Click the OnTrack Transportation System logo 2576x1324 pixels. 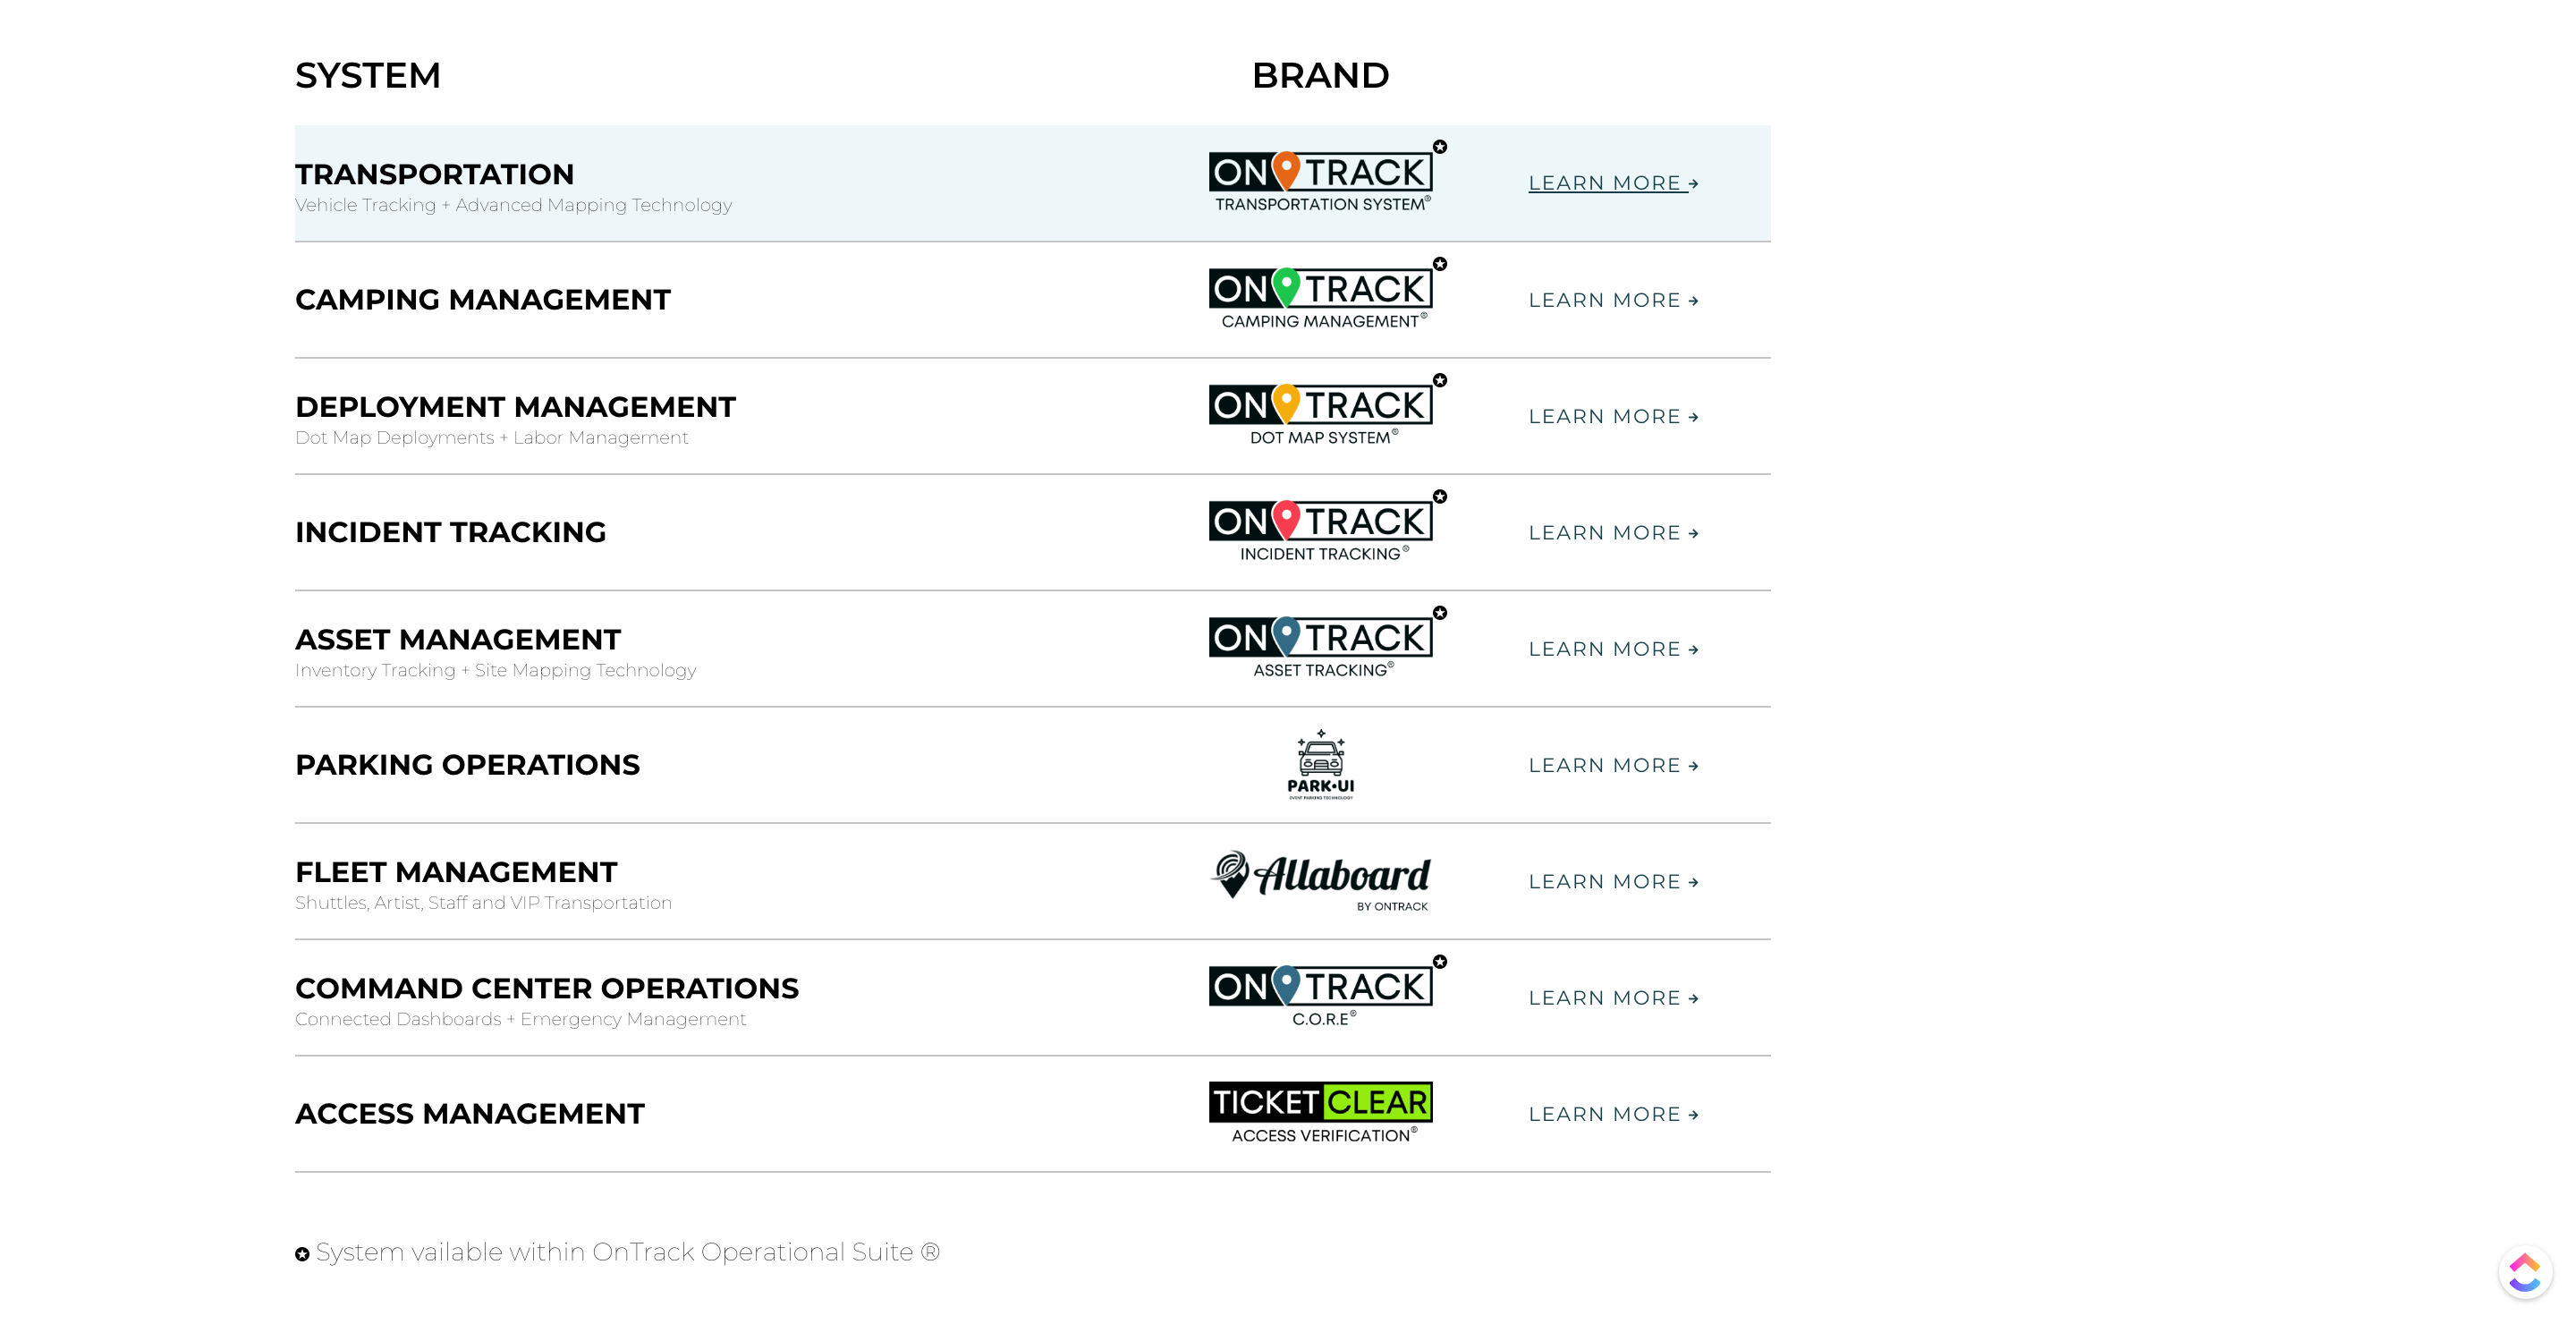click(1327, 177)
